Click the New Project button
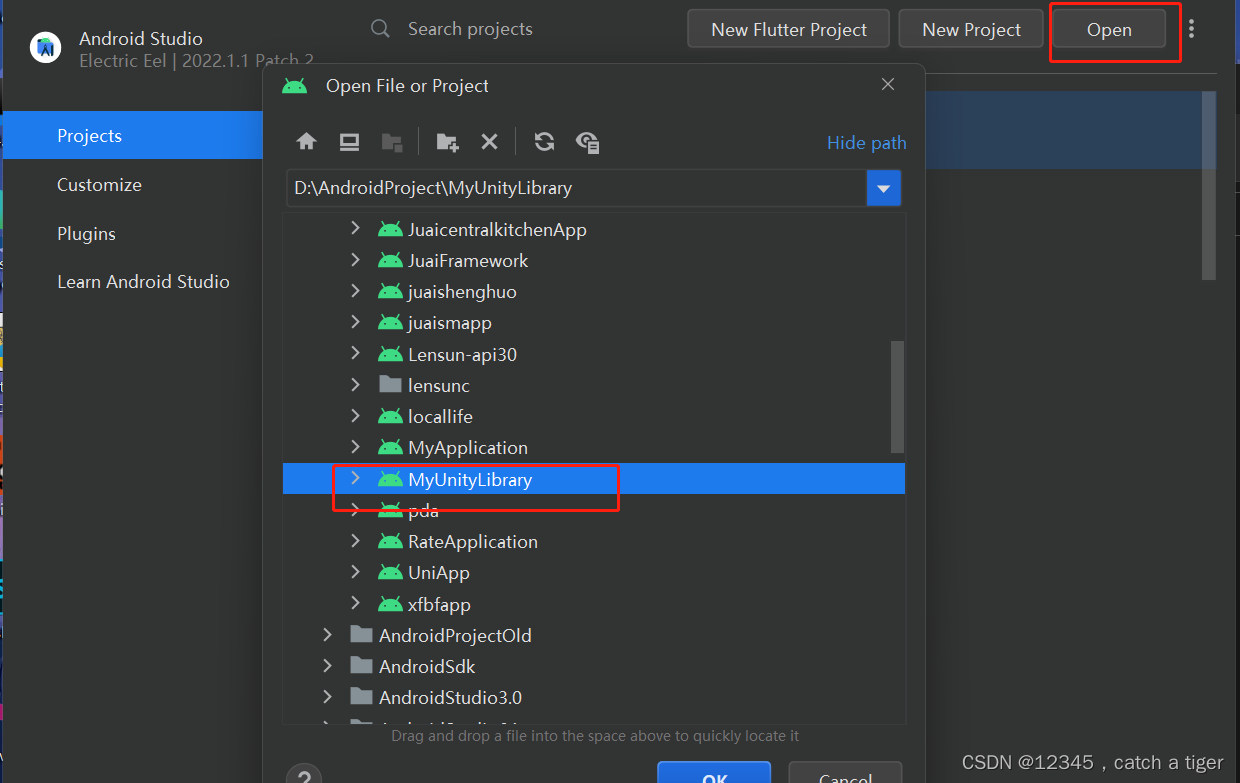Image resolution: width=1240 pixels, height=783 pixels. point(971,29)
